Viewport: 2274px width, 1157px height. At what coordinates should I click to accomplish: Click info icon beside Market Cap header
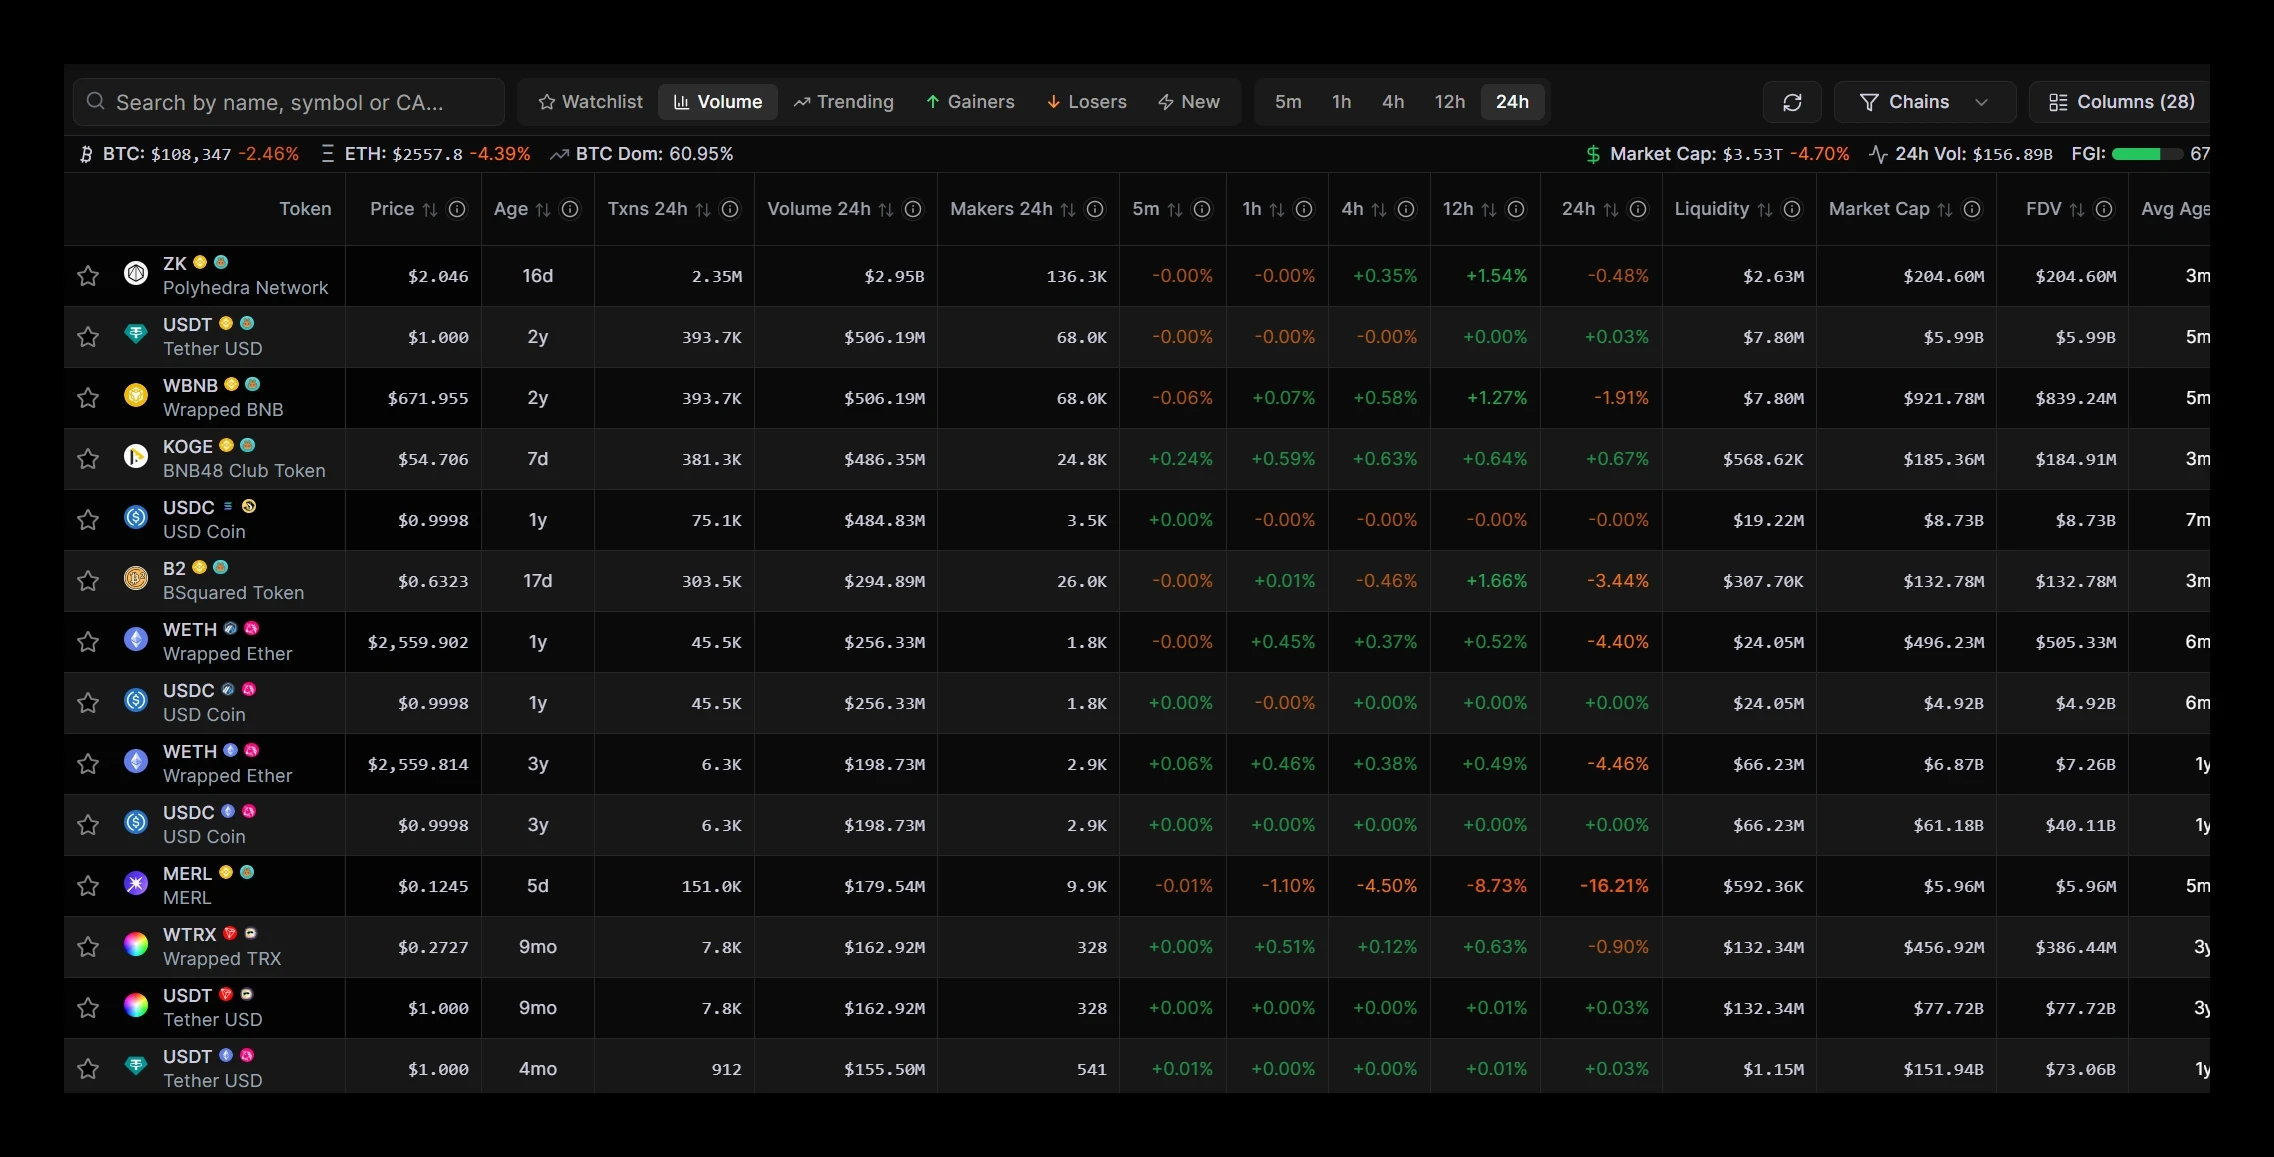pyautogui.click(x=1972, y=209)
